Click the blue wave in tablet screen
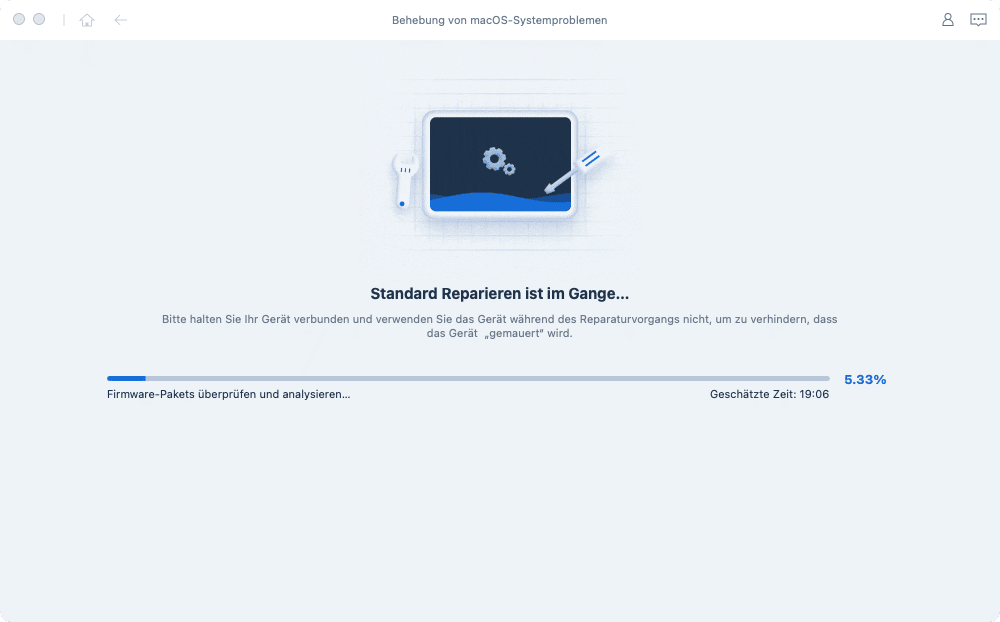 coord(500,198)
